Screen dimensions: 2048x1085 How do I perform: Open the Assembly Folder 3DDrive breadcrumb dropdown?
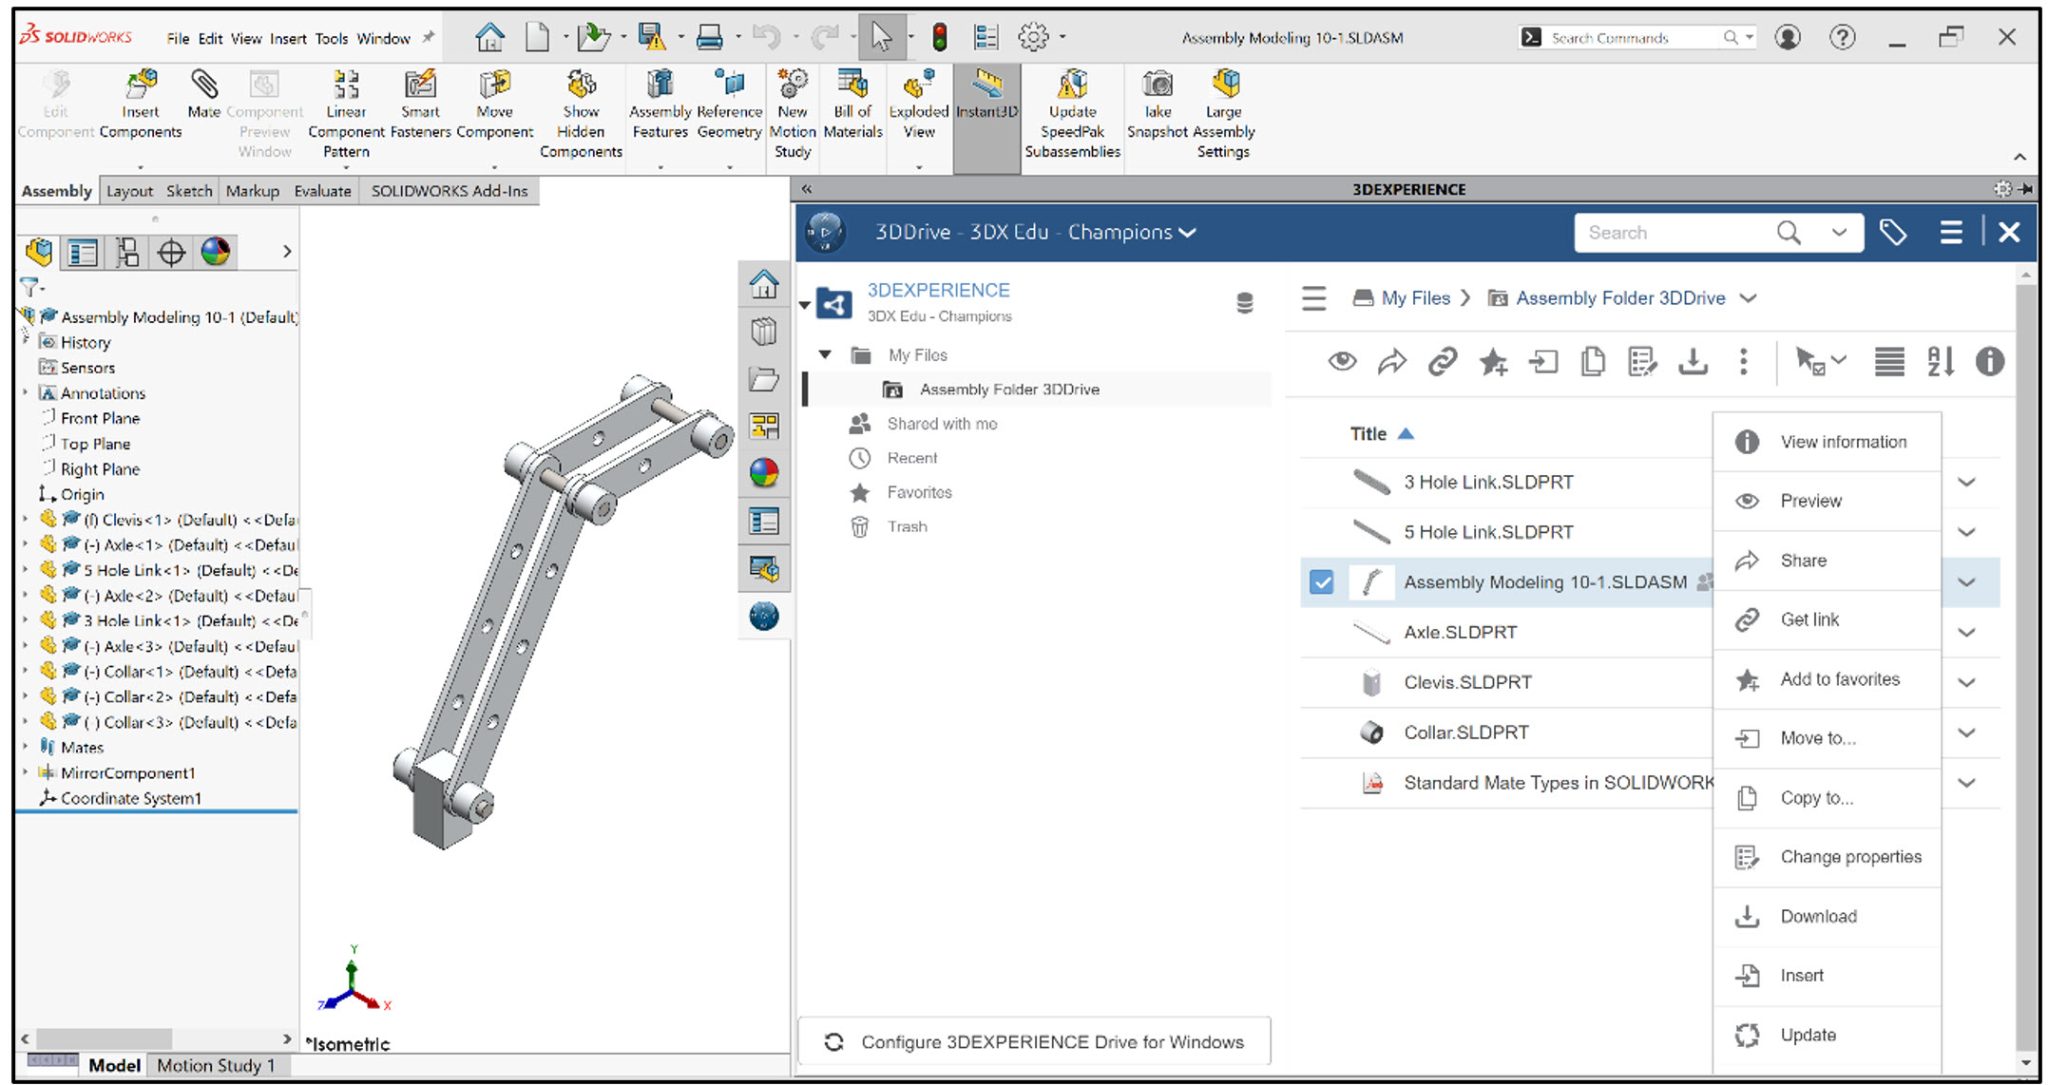[x=1747, y=298]
